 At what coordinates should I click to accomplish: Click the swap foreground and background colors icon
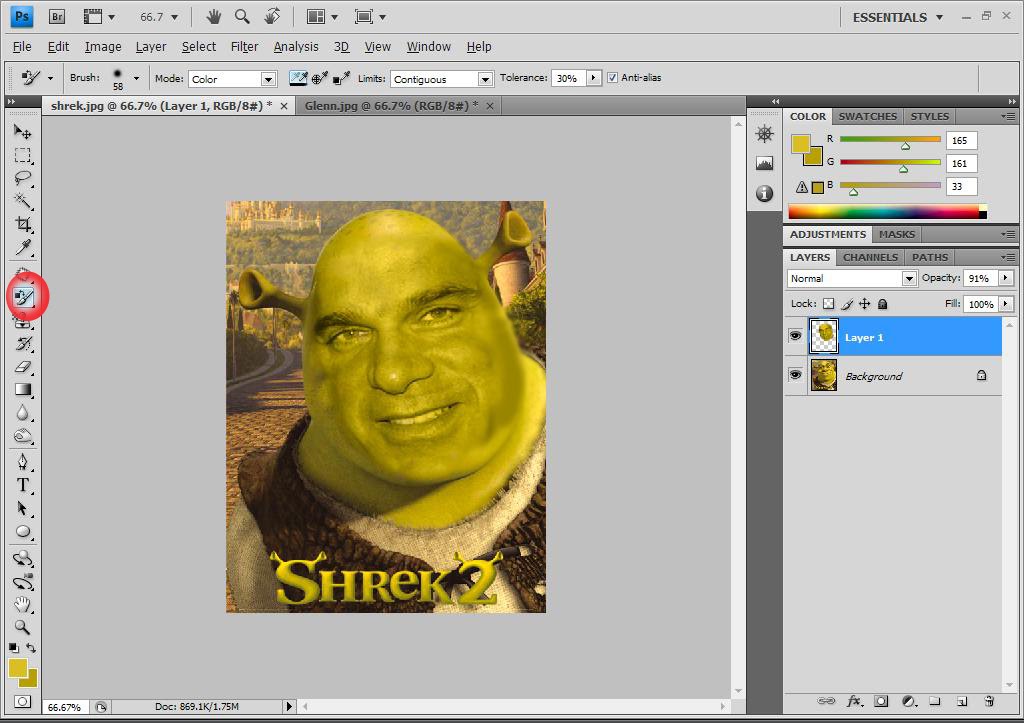[x=31, y=648]
